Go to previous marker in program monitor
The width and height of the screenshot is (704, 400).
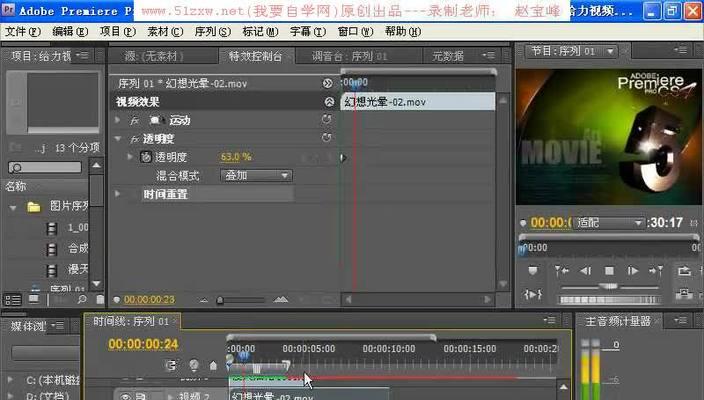pyautogui.click(x=561, y=271)
